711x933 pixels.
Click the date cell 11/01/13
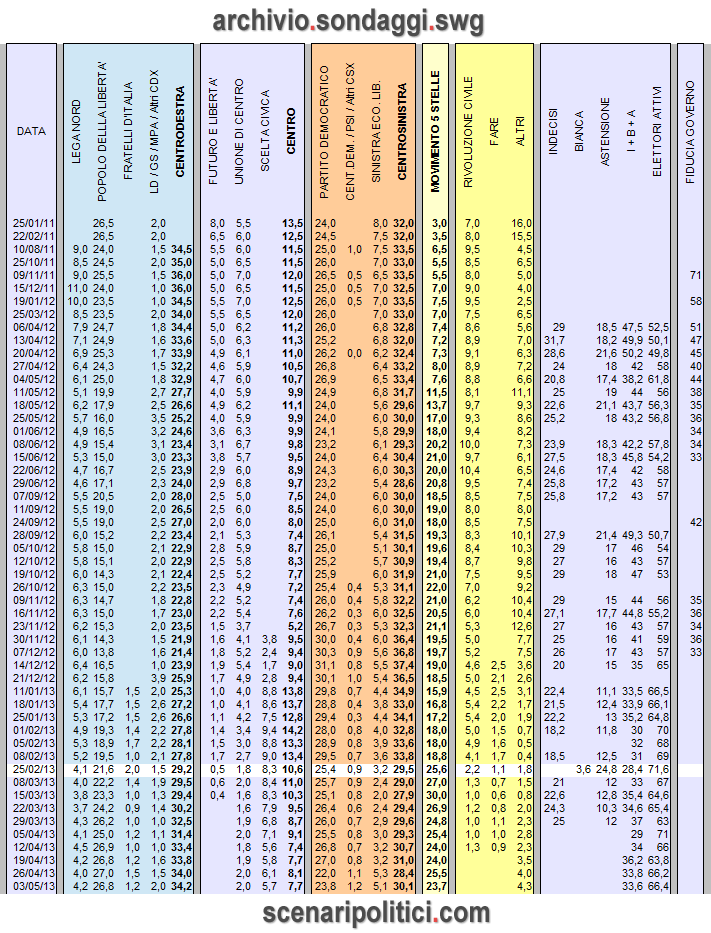33,691
